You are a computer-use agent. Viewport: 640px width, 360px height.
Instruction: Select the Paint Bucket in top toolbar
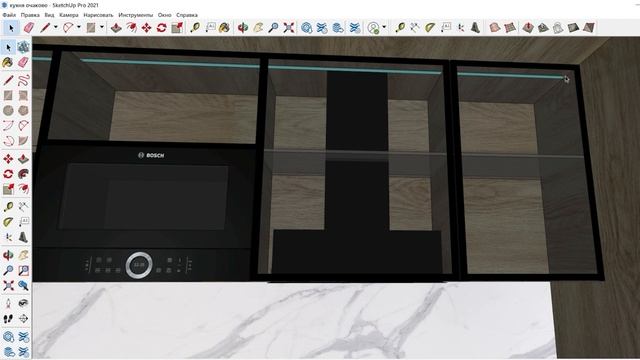[x=224, y=28]
